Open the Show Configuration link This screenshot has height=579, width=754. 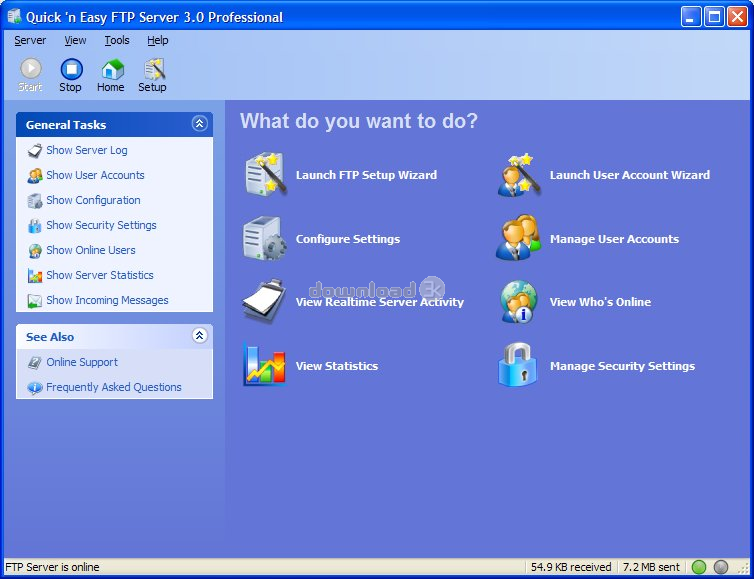pos(93,201)
